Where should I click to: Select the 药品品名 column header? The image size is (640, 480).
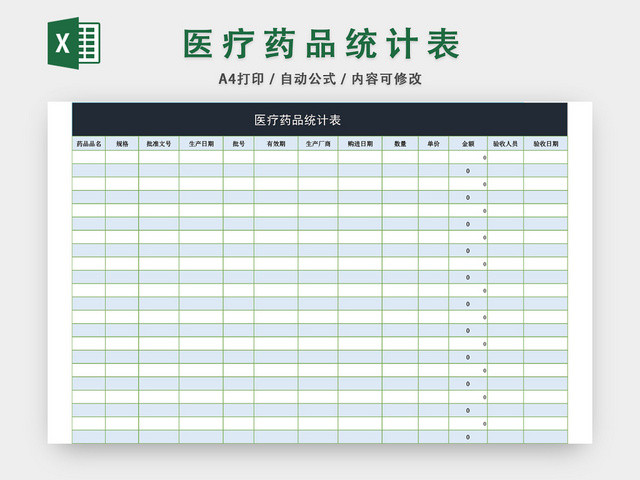click(x=89, y=144)
